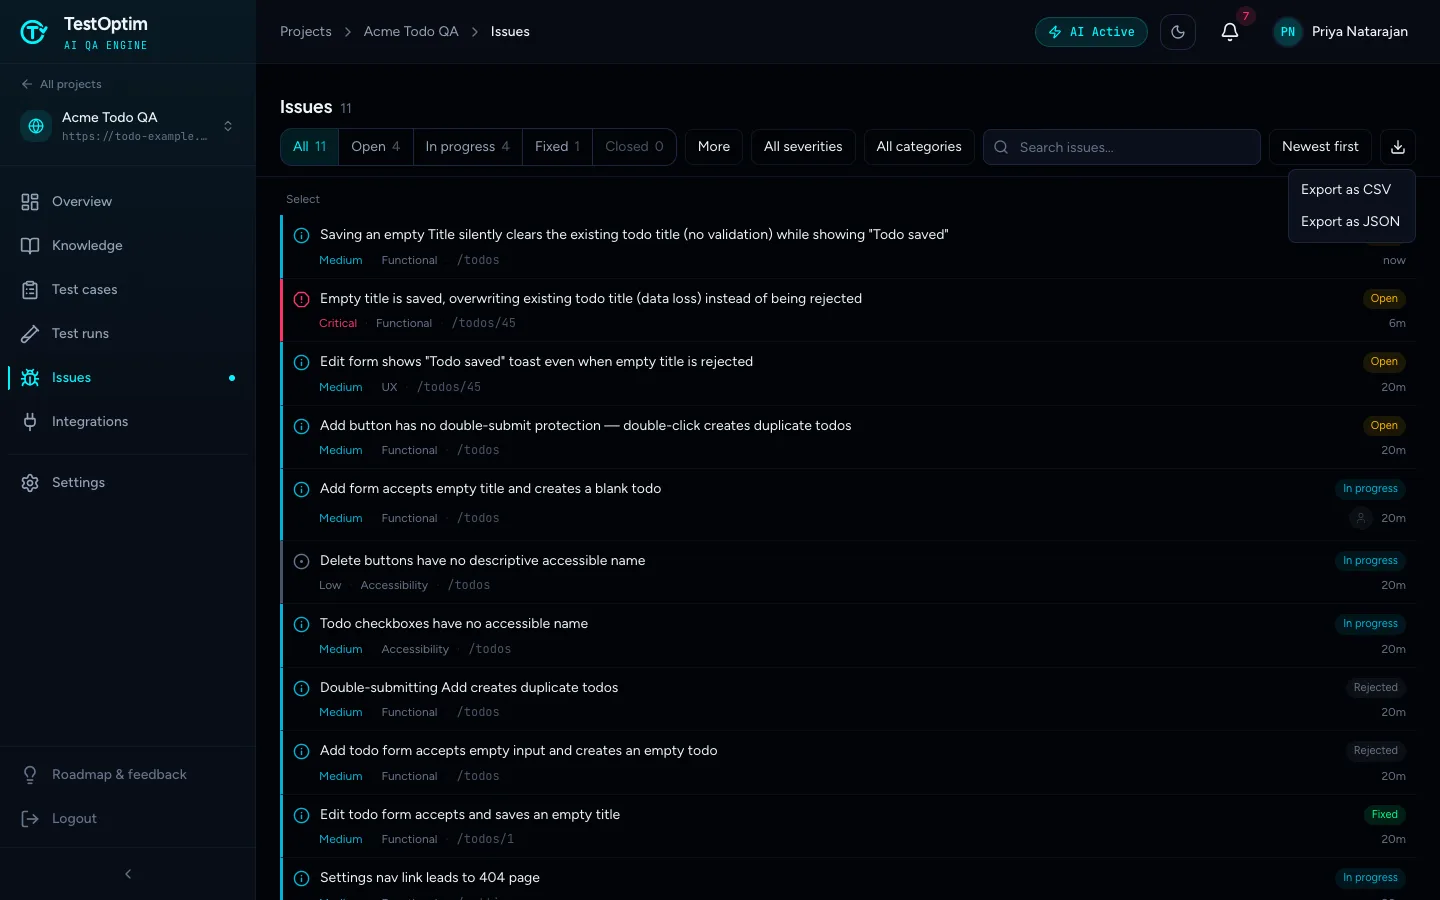Switch to the All issues tab
Viewport: 1440px width, 900px height.
pos(310,147)
